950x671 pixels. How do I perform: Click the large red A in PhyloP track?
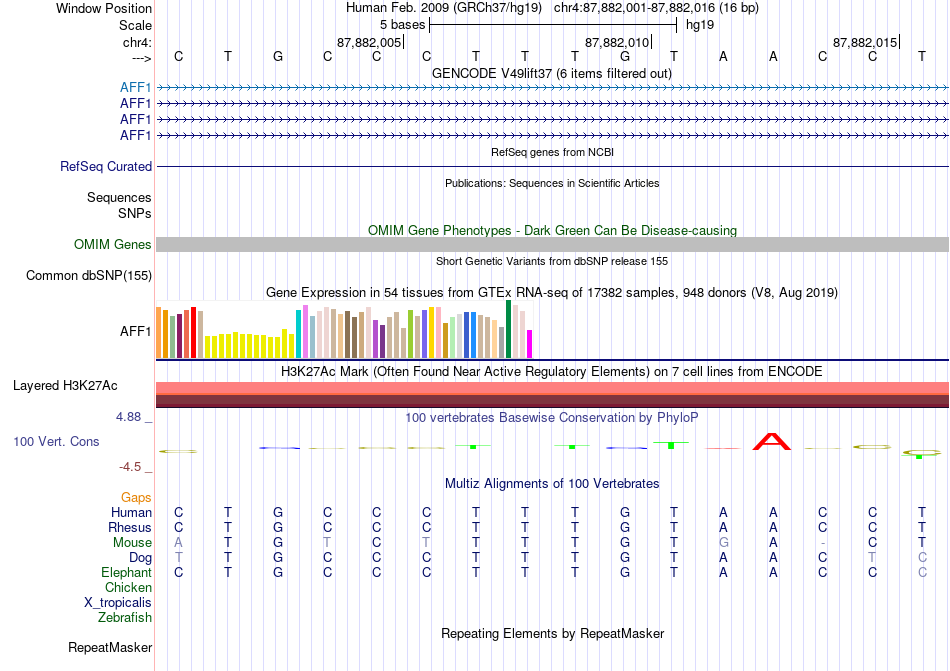(771, 441)
